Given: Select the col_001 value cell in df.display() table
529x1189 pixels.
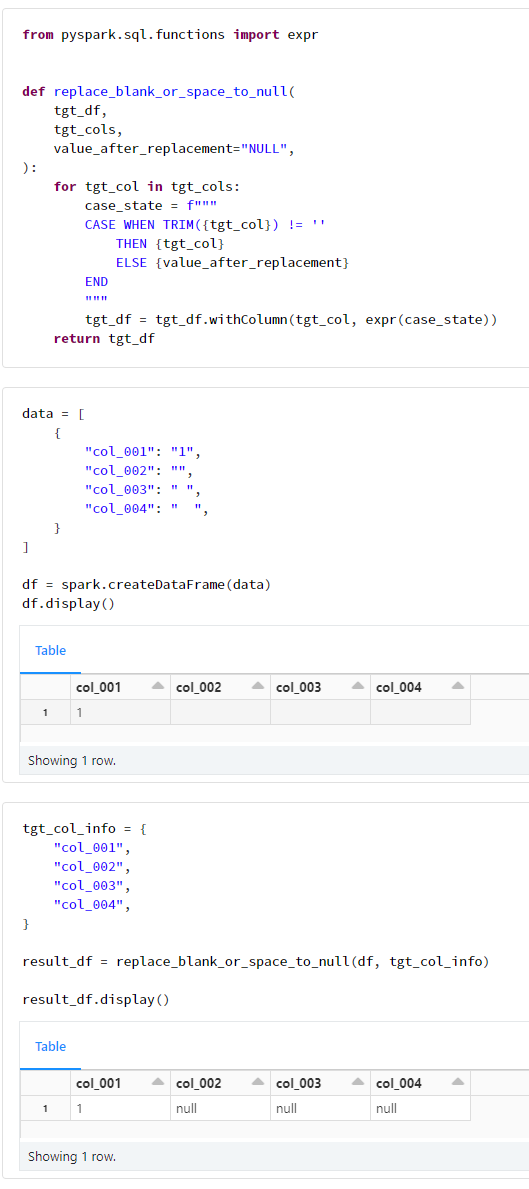Looking at the screenshot, I should pos(121,713).
